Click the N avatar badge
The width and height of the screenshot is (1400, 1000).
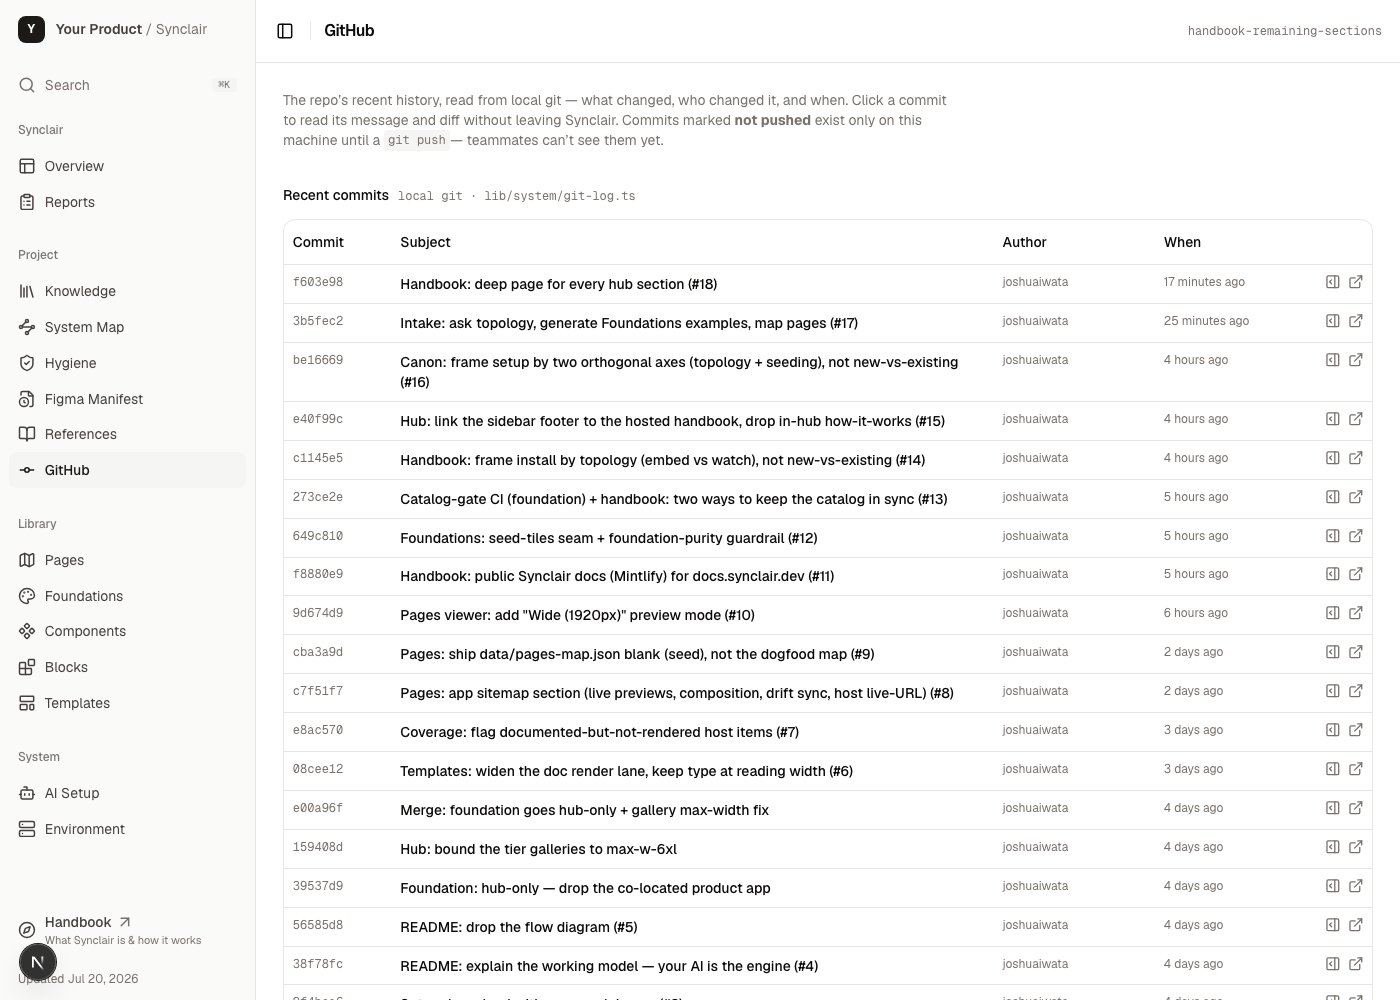[x=37, y=963]
